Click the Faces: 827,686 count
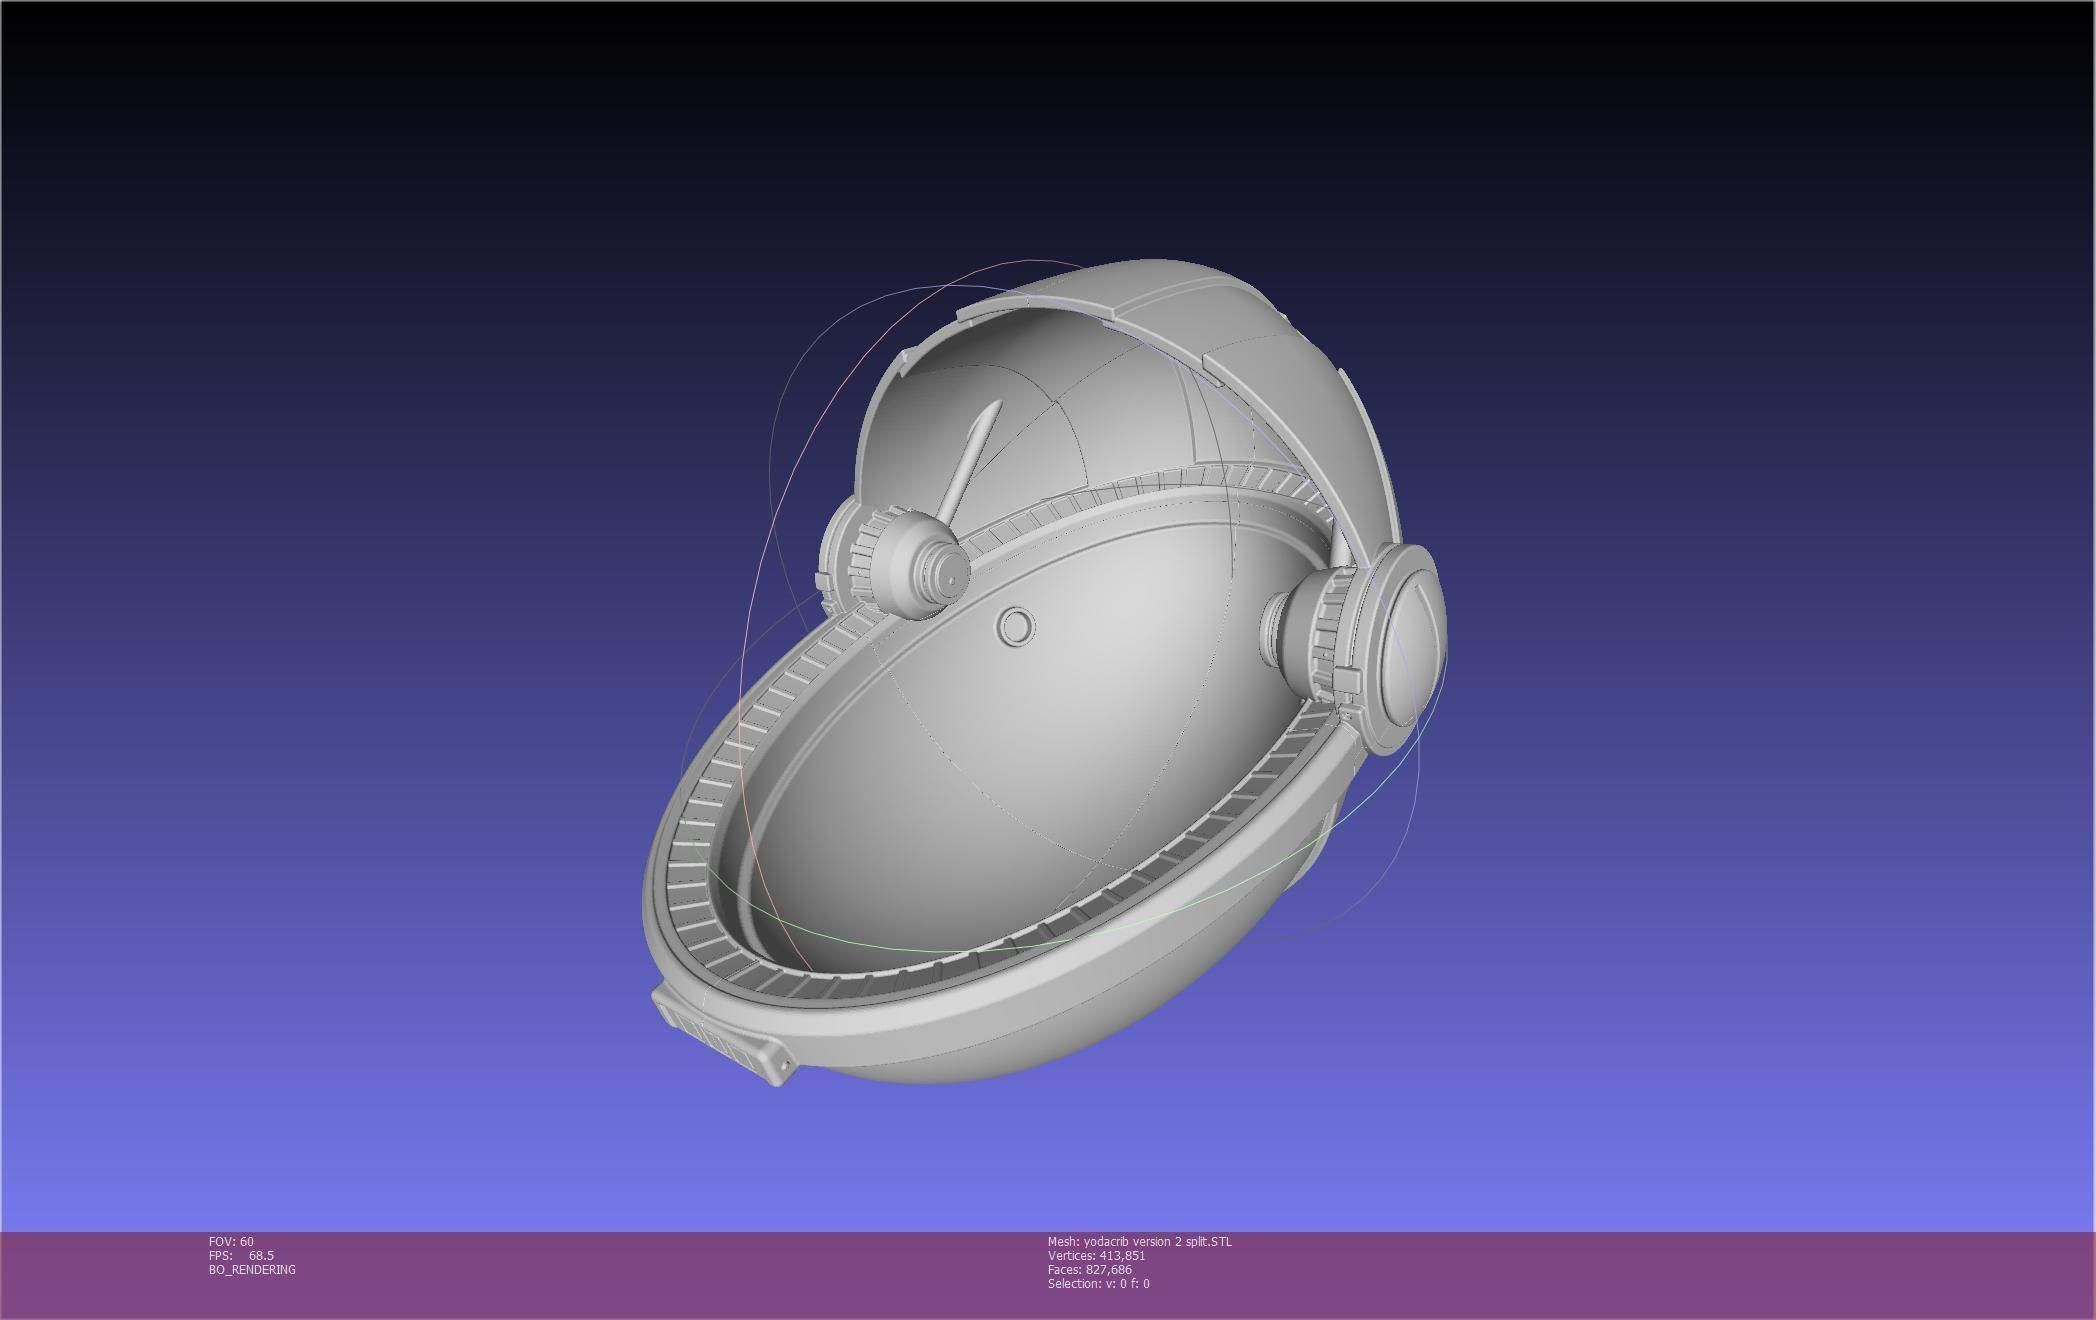Screen dimensions: 2096x1320 1089,1269
